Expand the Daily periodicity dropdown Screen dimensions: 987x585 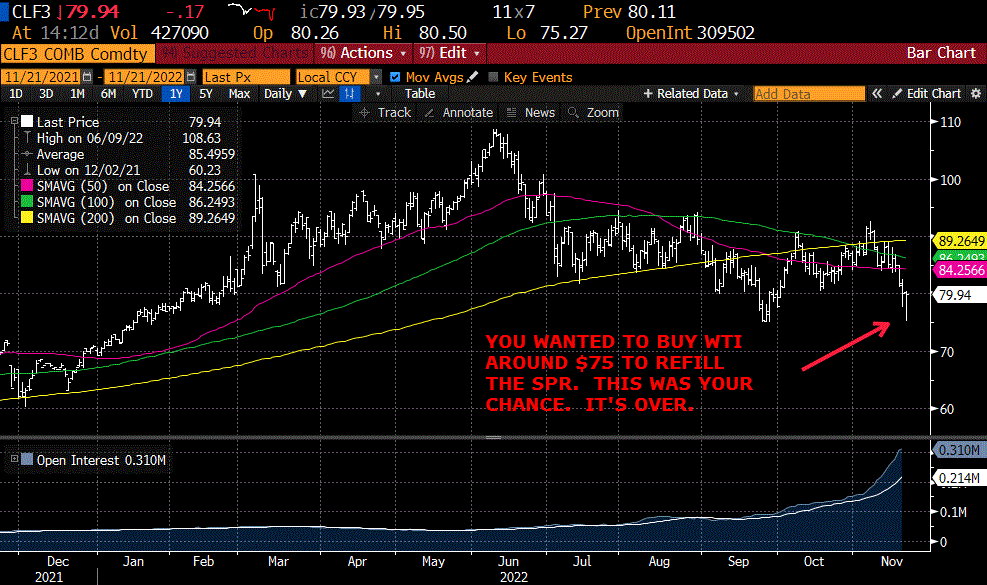pyautogui.click(x=285, y=94)
